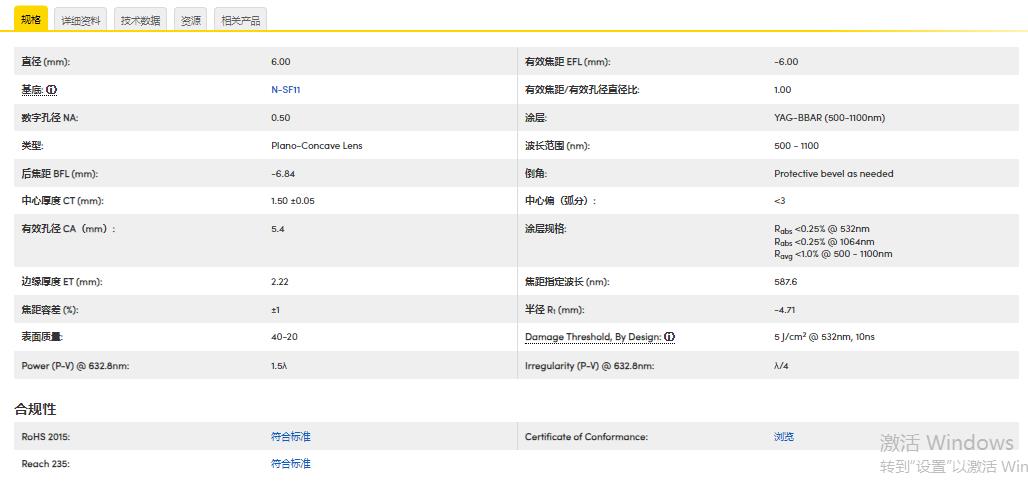Click 符合标准 link for RoHS 2015
The width and height of the screenshot is (1028, 498).
[x=290, y=436]
